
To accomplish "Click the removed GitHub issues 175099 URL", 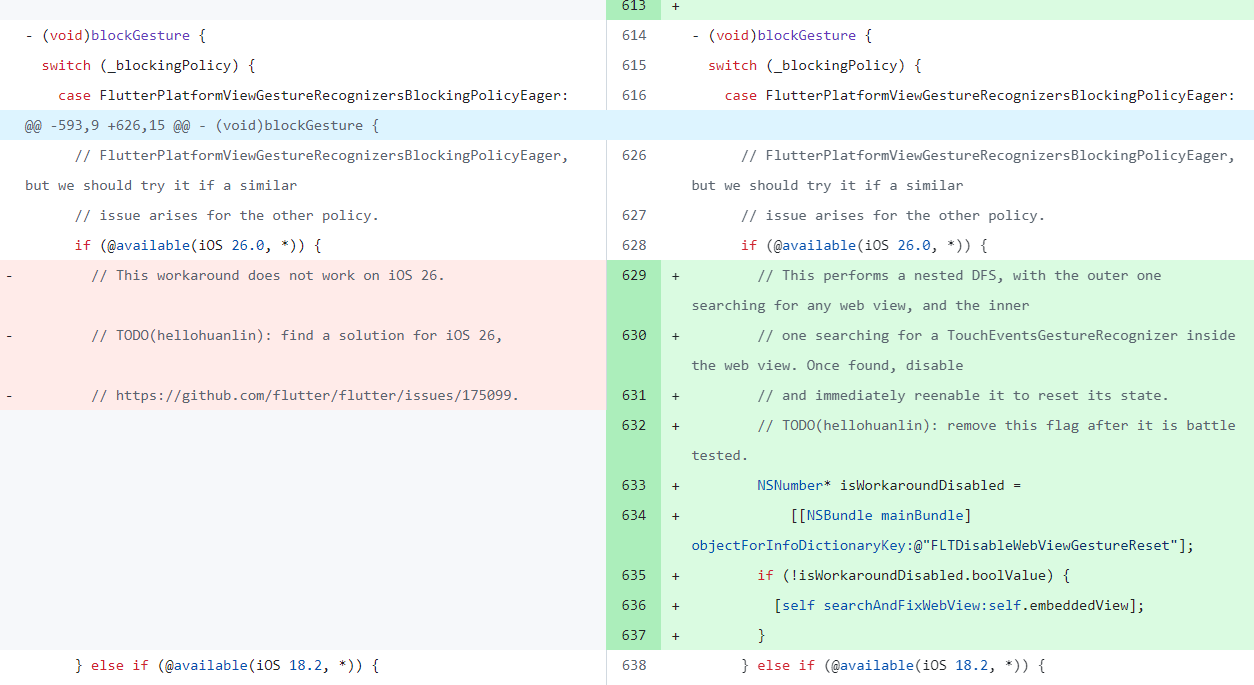I will [x=317, y=395].
